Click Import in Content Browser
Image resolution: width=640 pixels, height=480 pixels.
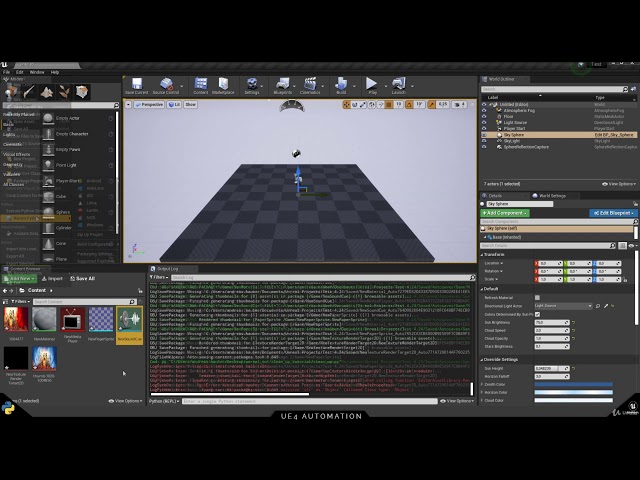(53, 279)
